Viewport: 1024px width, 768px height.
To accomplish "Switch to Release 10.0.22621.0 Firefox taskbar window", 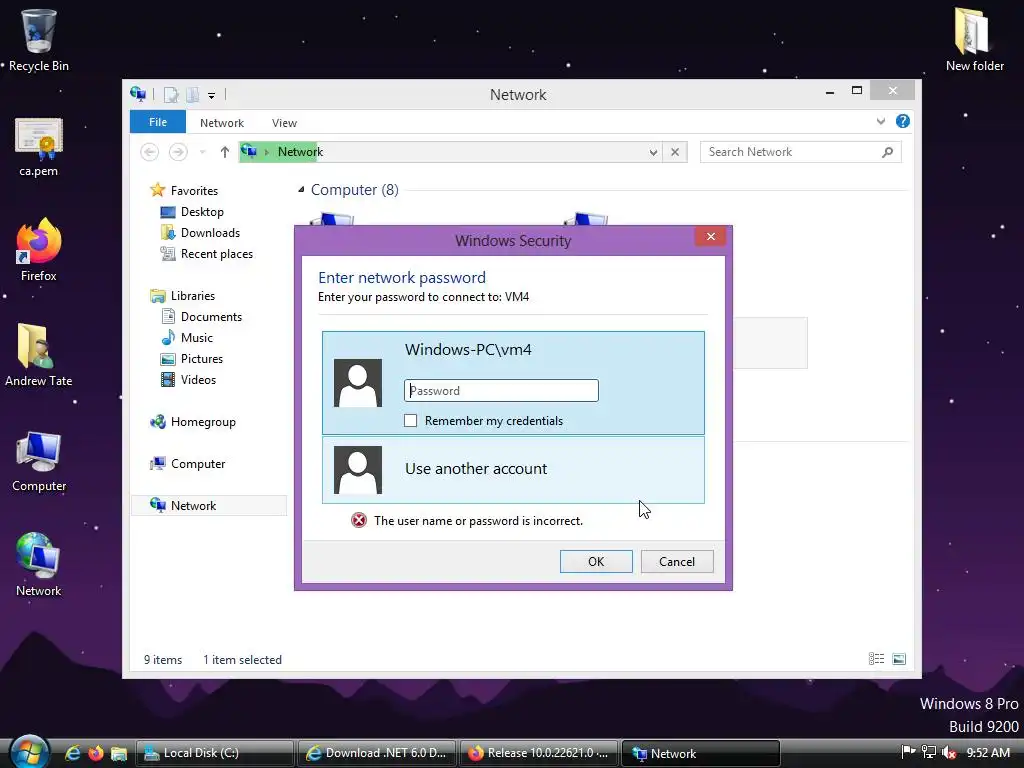I will point(538,753).
